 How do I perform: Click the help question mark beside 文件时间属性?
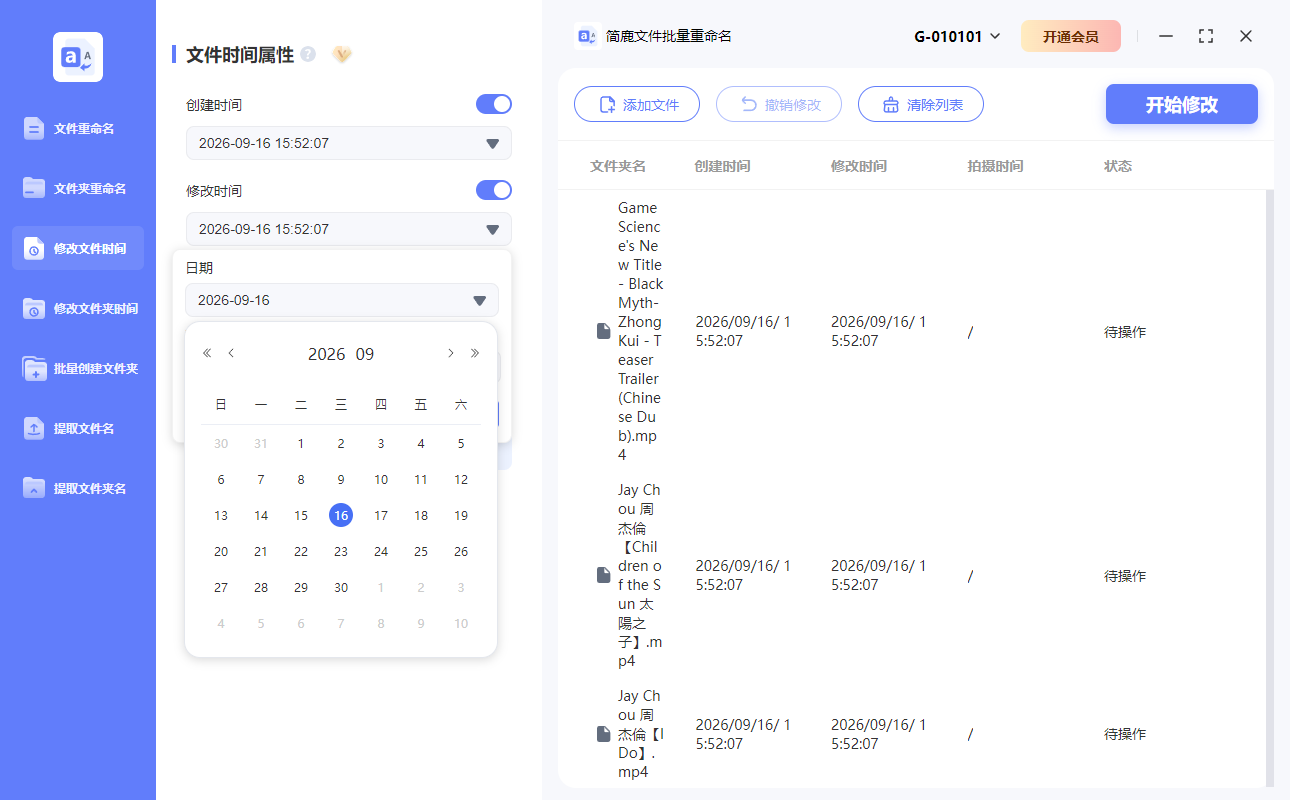pyautogui.click(x=308, y=54)
